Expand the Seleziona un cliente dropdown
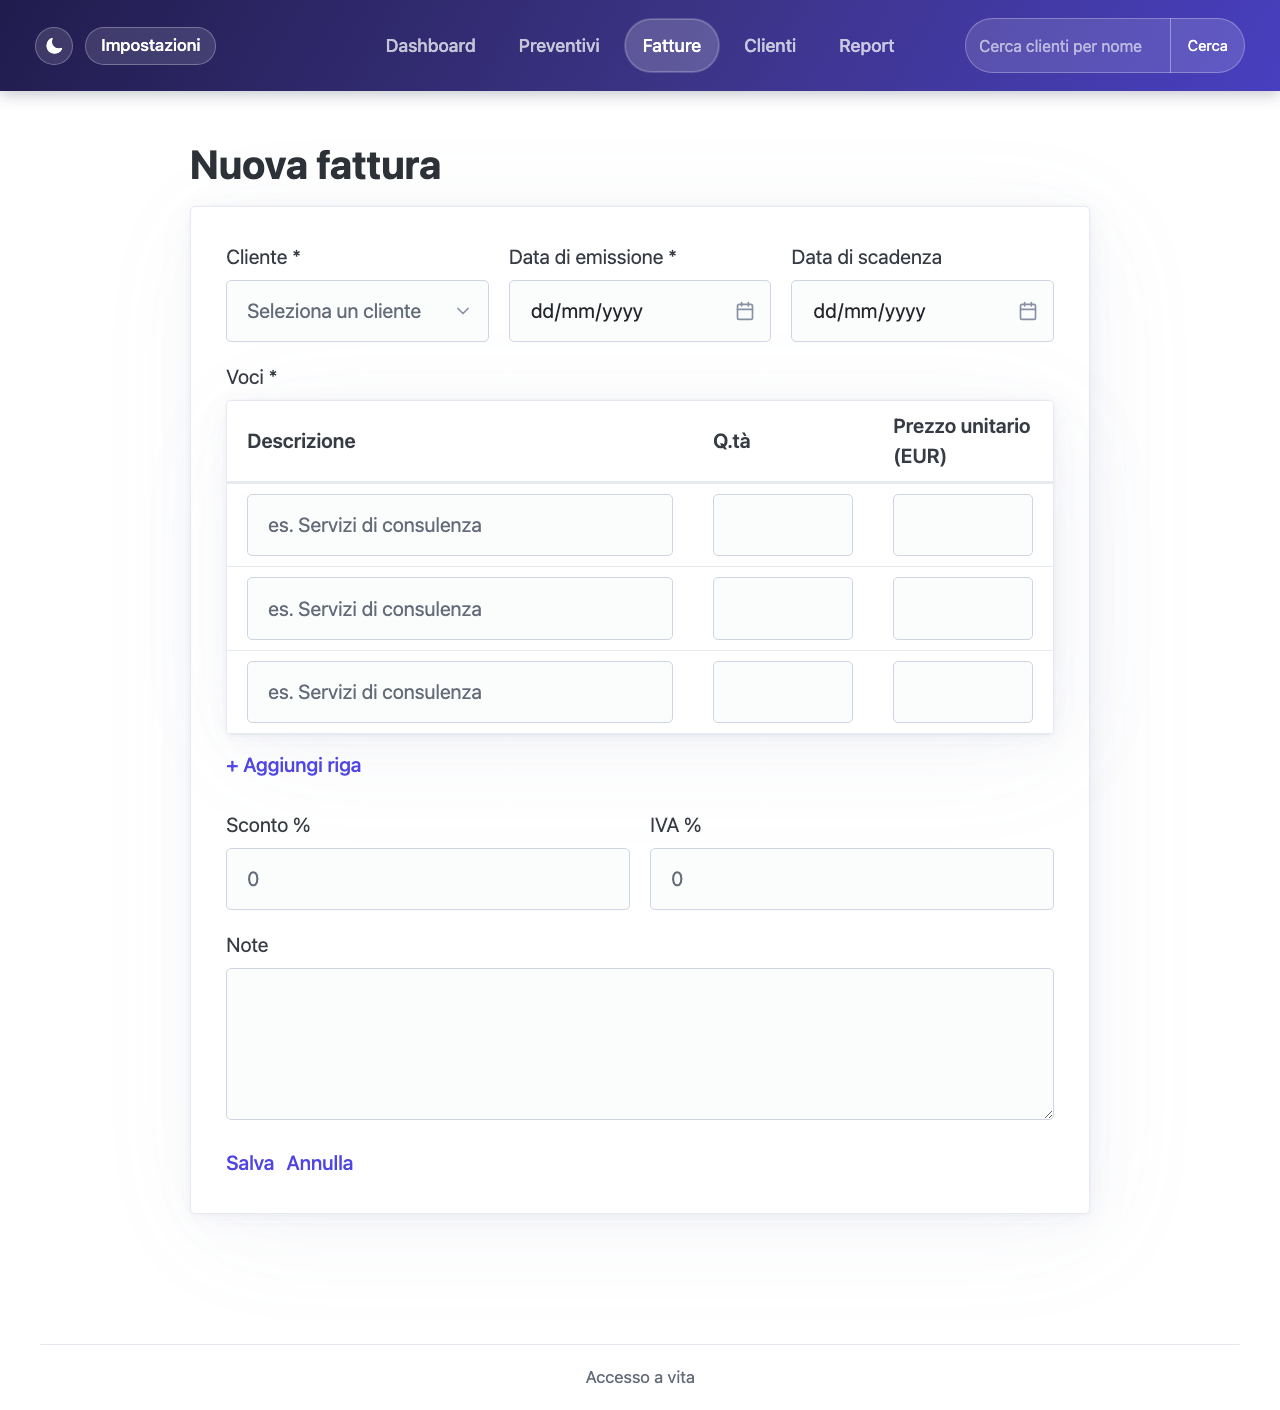Screen dimensions: 1280x1410 tap(357, 311)
